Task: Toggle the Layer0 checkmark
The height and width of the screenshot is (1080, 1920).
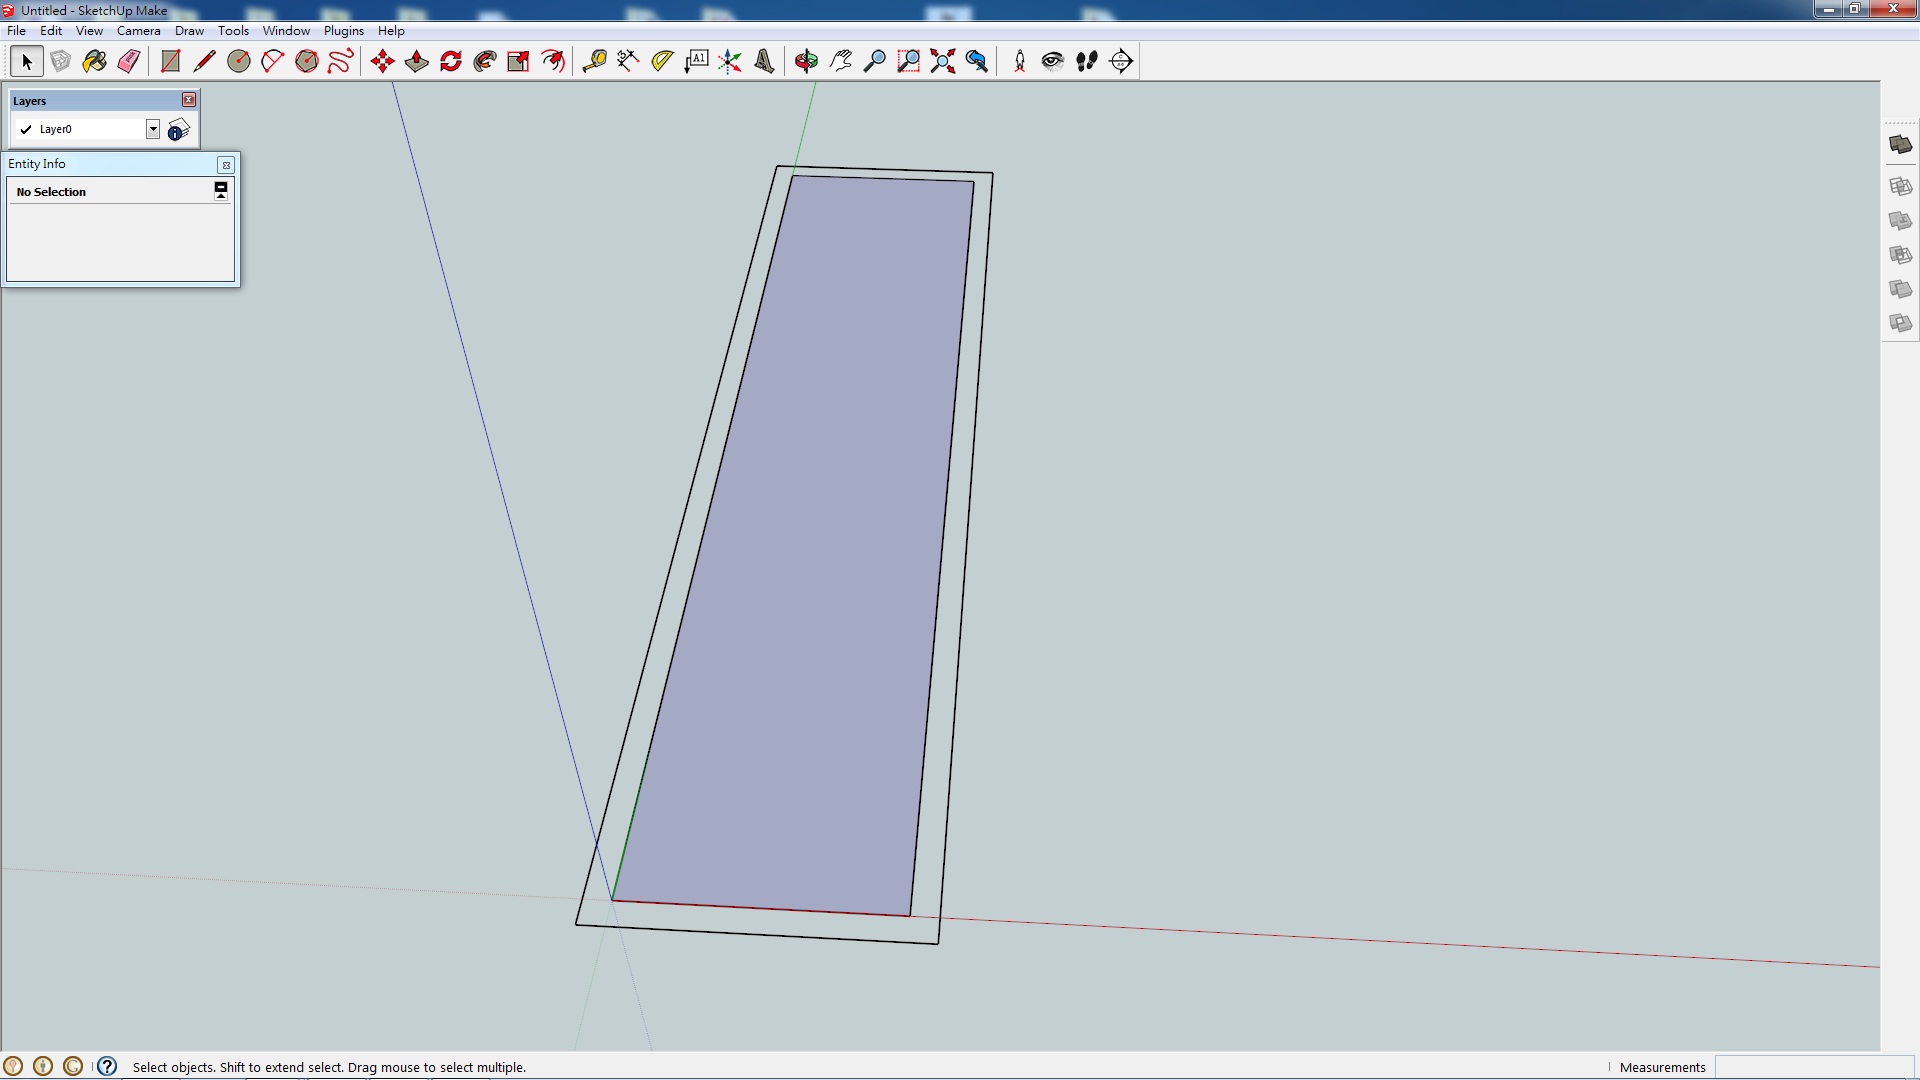Action: [x=26, y=129]
